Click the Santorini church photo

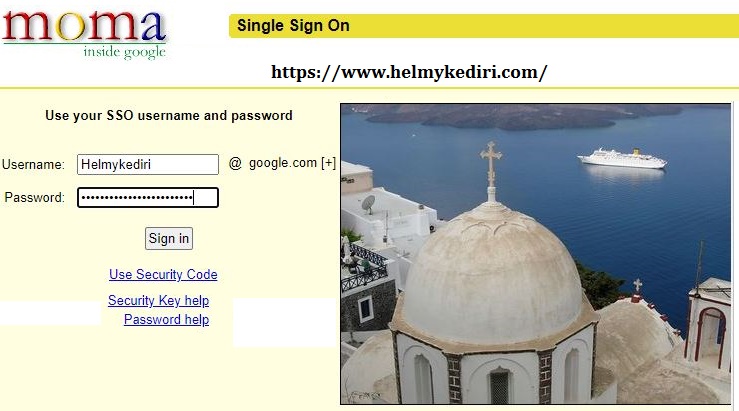535,254
